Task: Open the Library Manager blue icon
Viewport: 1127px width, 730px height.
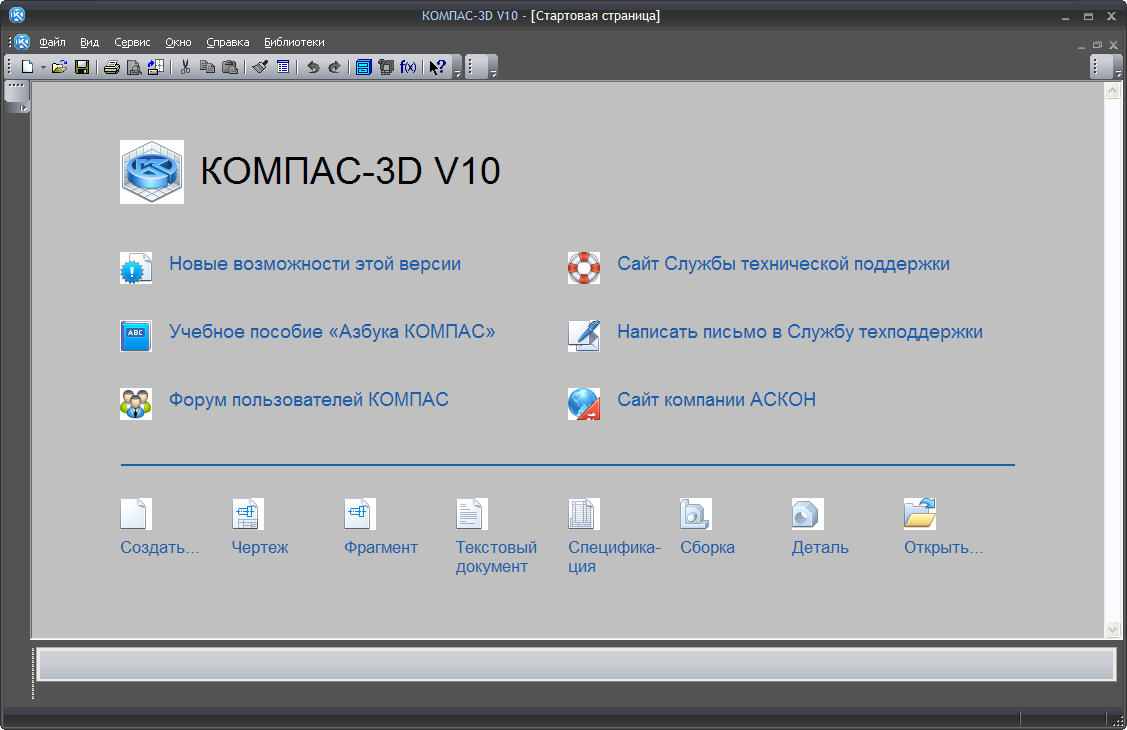Action: coord(364,68)
